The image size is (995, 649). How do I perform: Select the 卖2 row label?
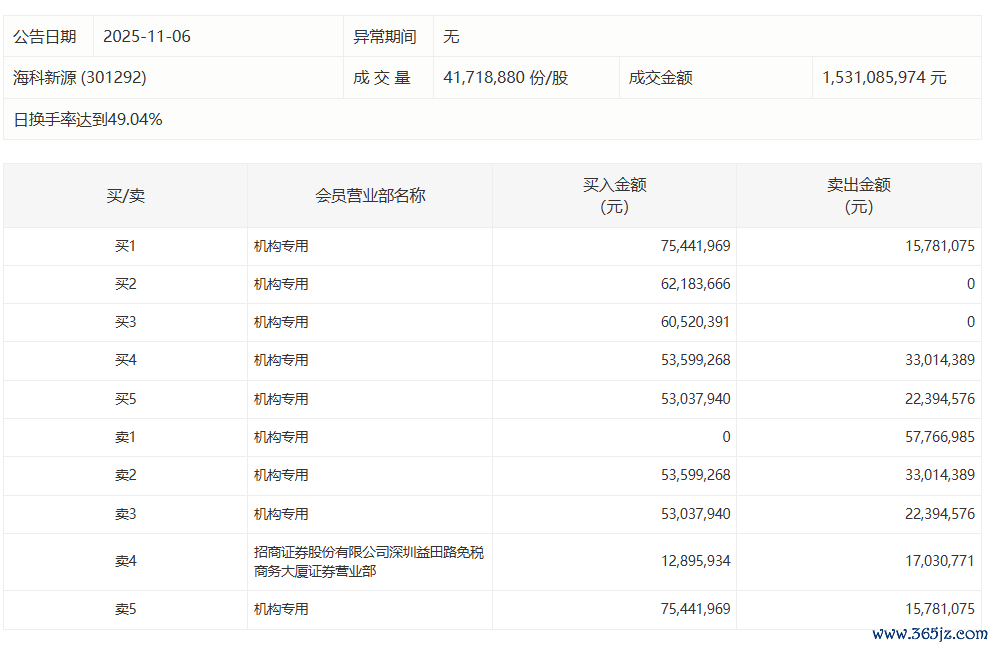pos(126,475)
